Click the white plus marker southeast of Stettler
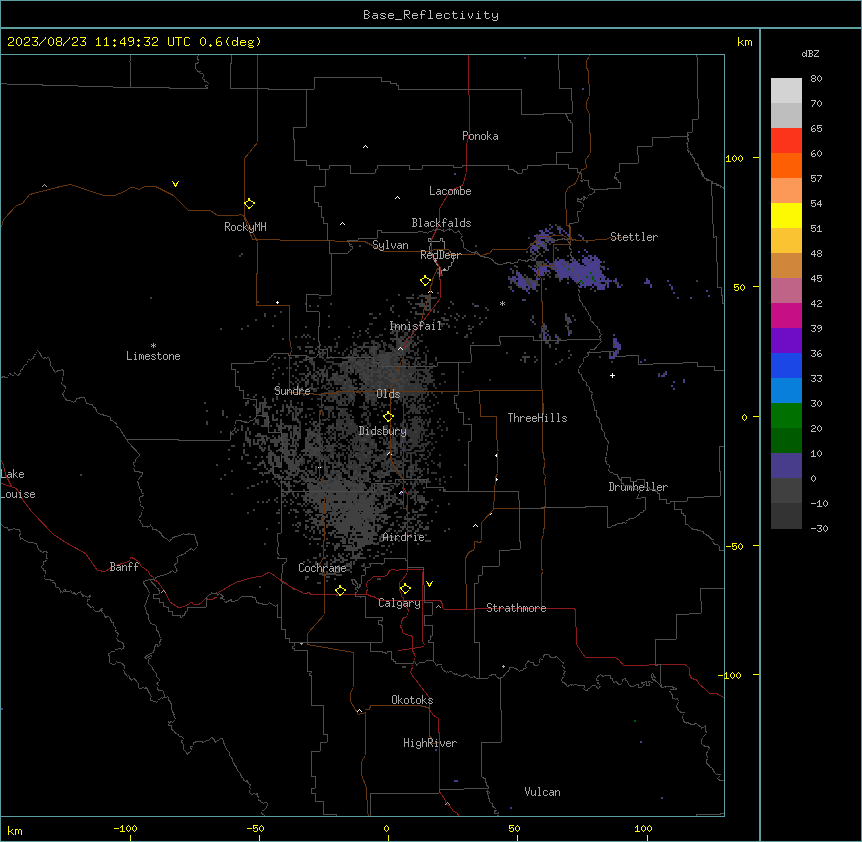 coord(612,375)
